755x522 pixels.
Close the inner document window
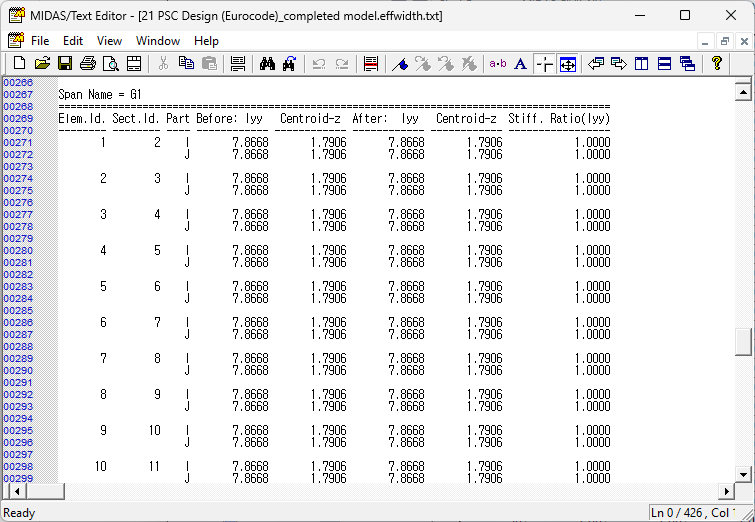[744, 42]
